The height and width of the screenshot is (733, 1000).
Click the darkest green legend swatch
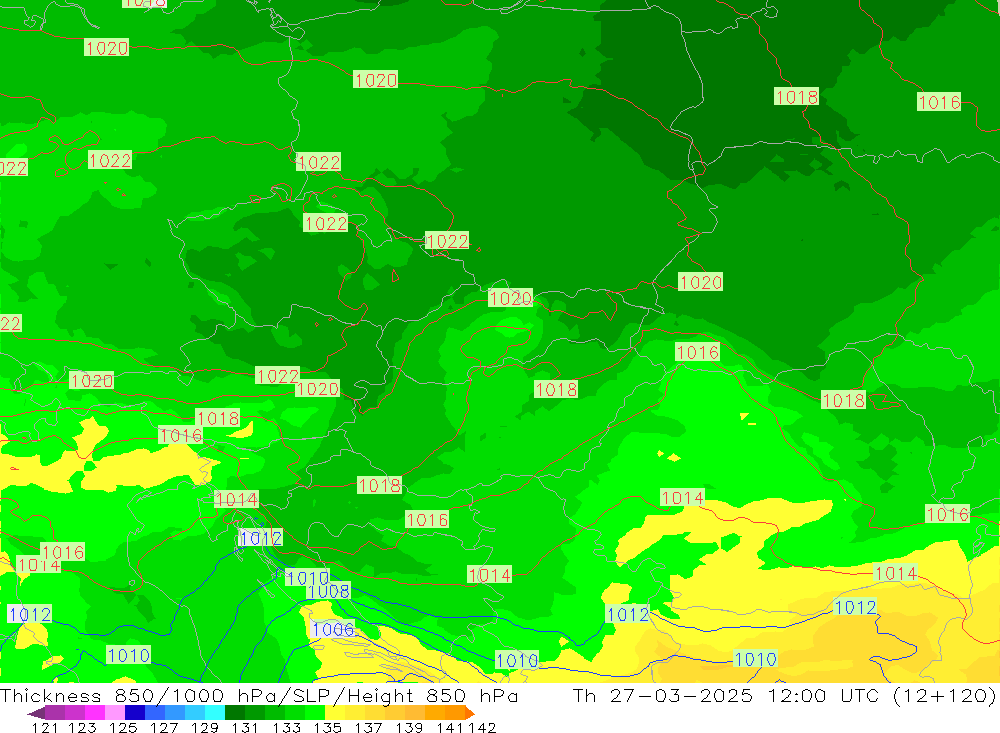(x=235, y=713)
